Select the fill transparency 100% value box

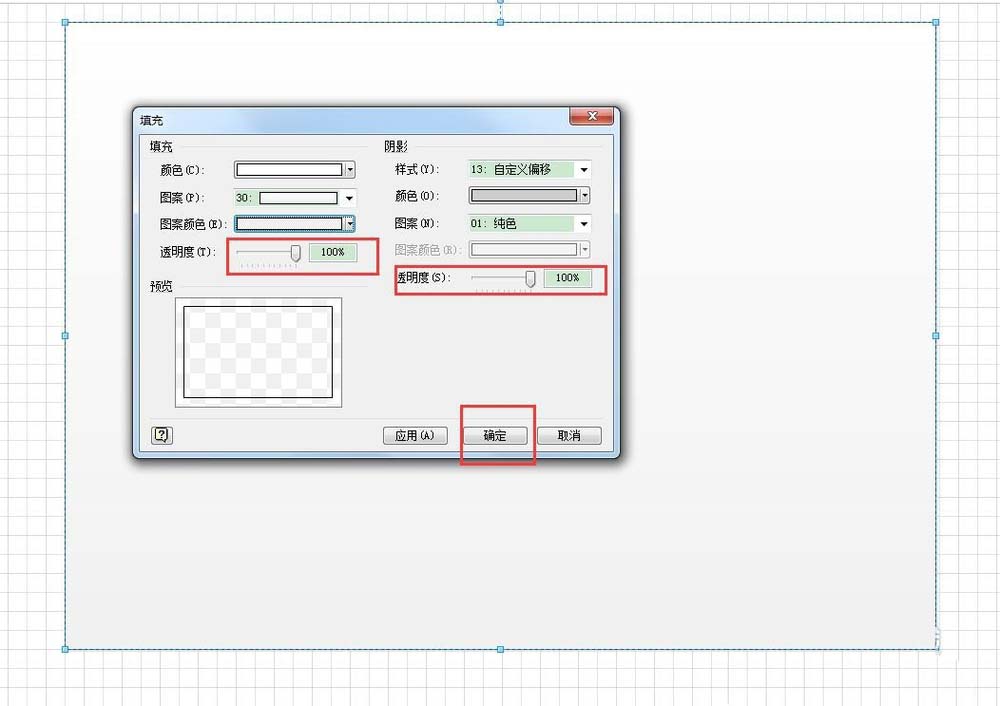point(334,252)
